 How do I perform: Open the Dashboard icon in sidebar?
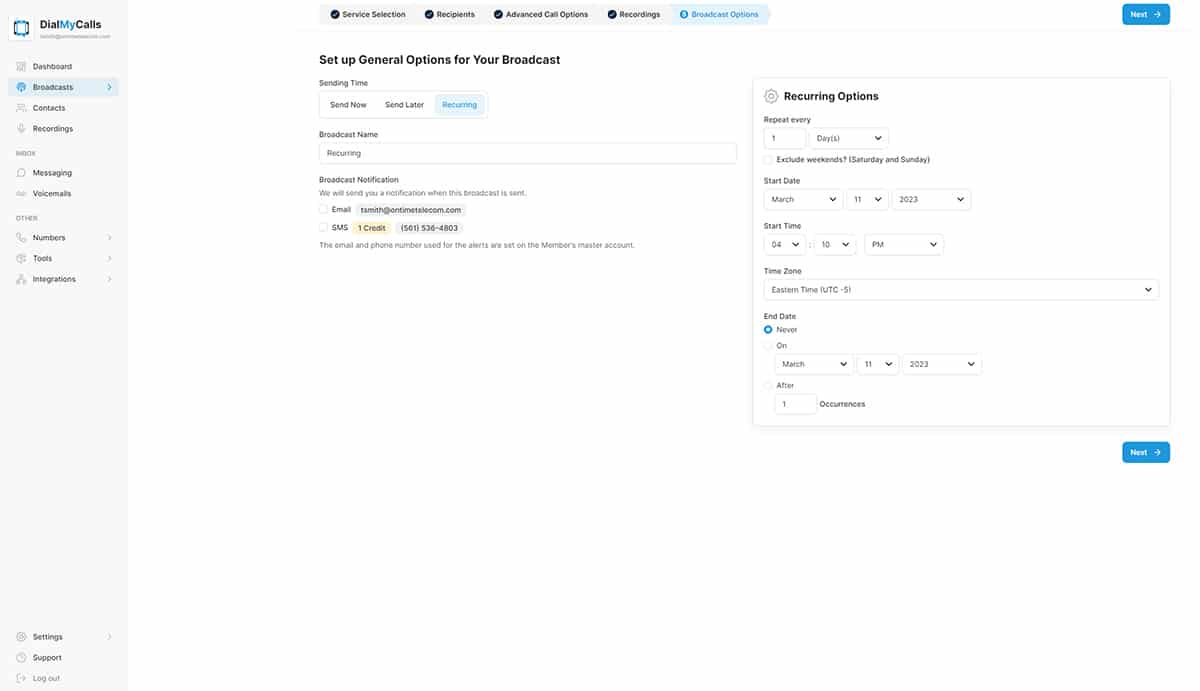(22, 66)
